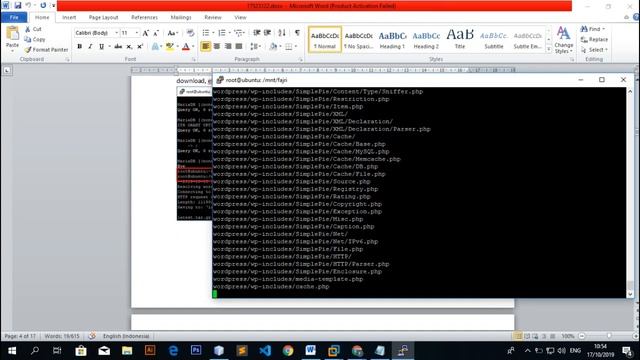Click the zoom slider handle in the status bar

click(x=609, y=336)
